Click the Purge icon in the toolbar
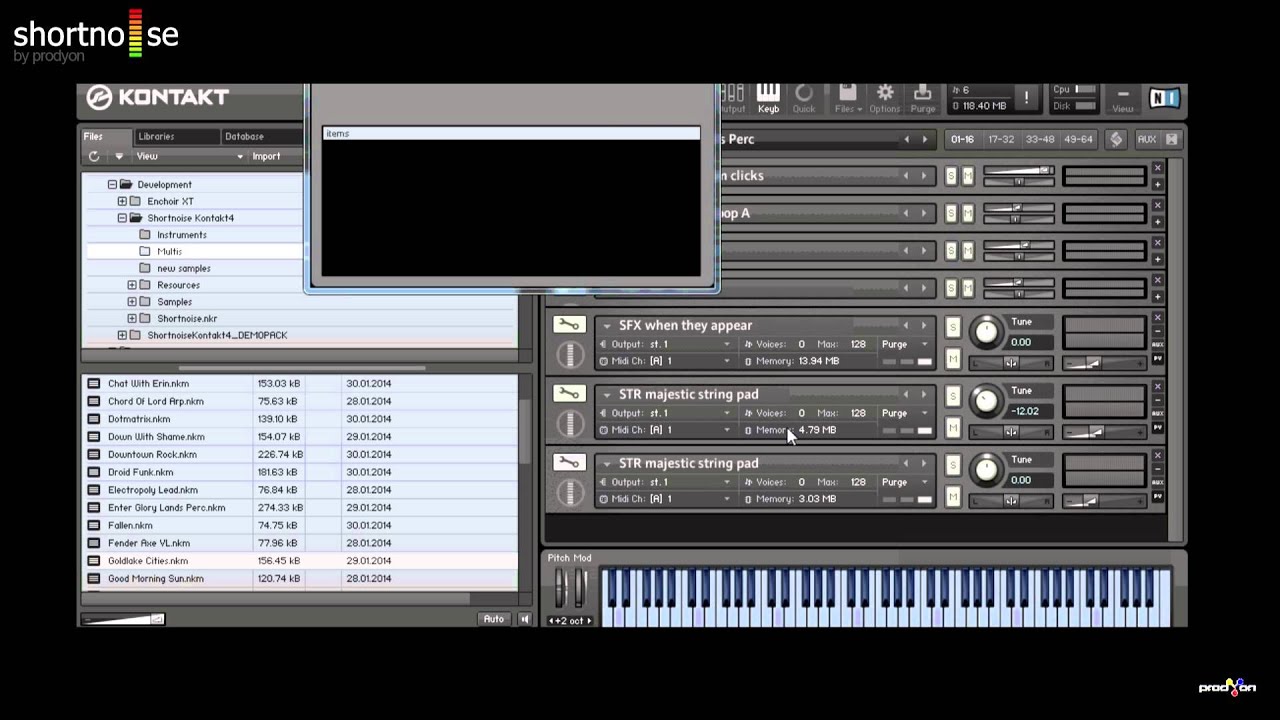The height and width of the screenshot is (720, 1280). coord(923,97)
